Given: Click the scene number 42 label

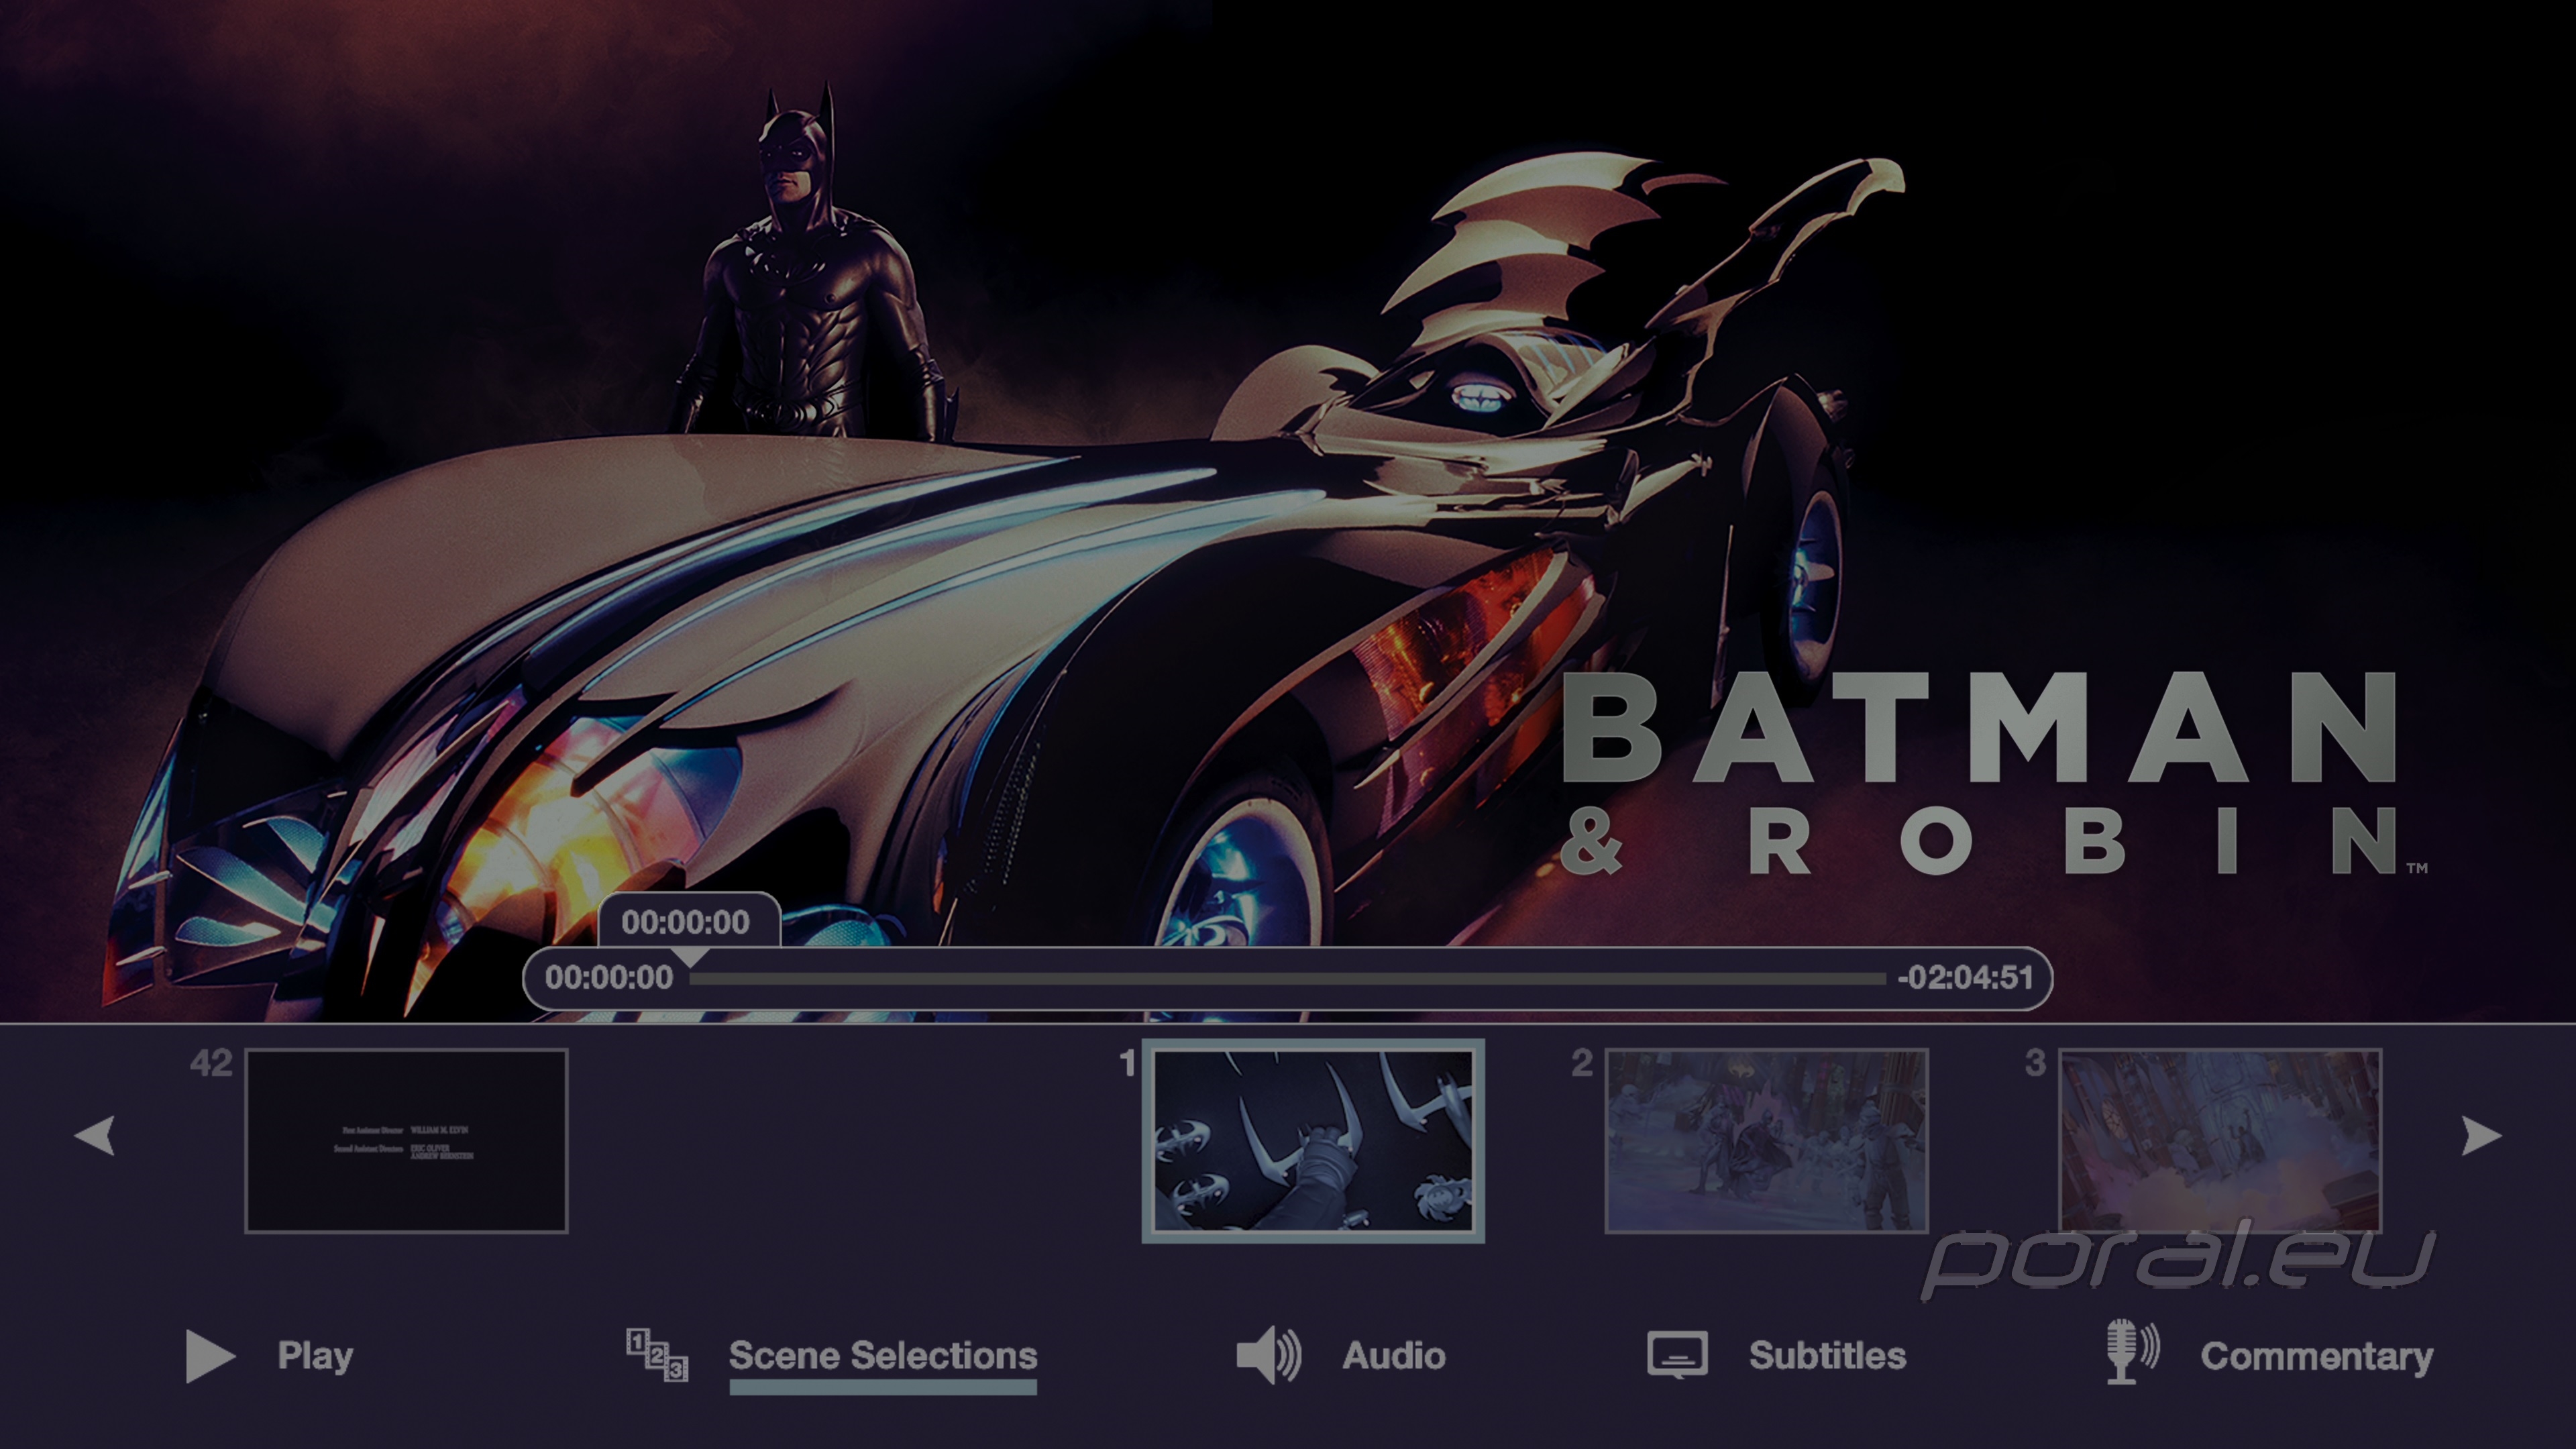Looking at the screenshot, I should 211,1063.
